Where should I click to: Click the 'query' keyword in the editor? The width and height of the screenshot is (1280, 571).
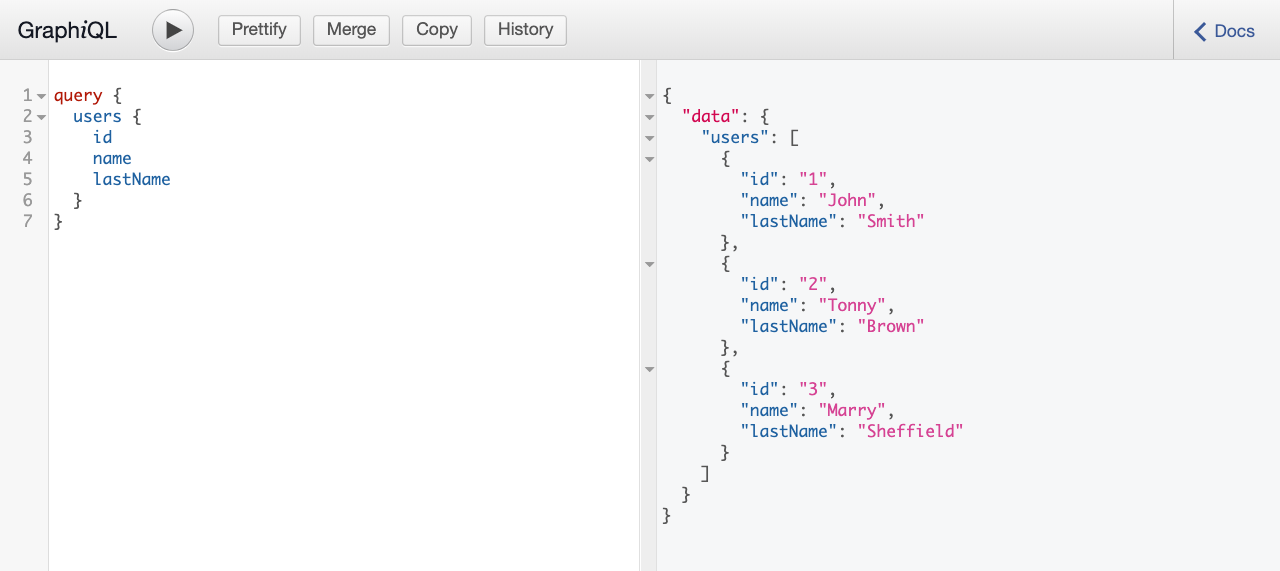tap(78, 96)
